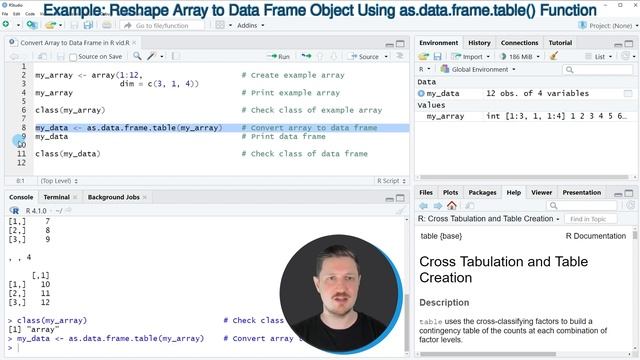Click Save Workspace disk icon in Environment
640x360 pixels.
[438, 56]
